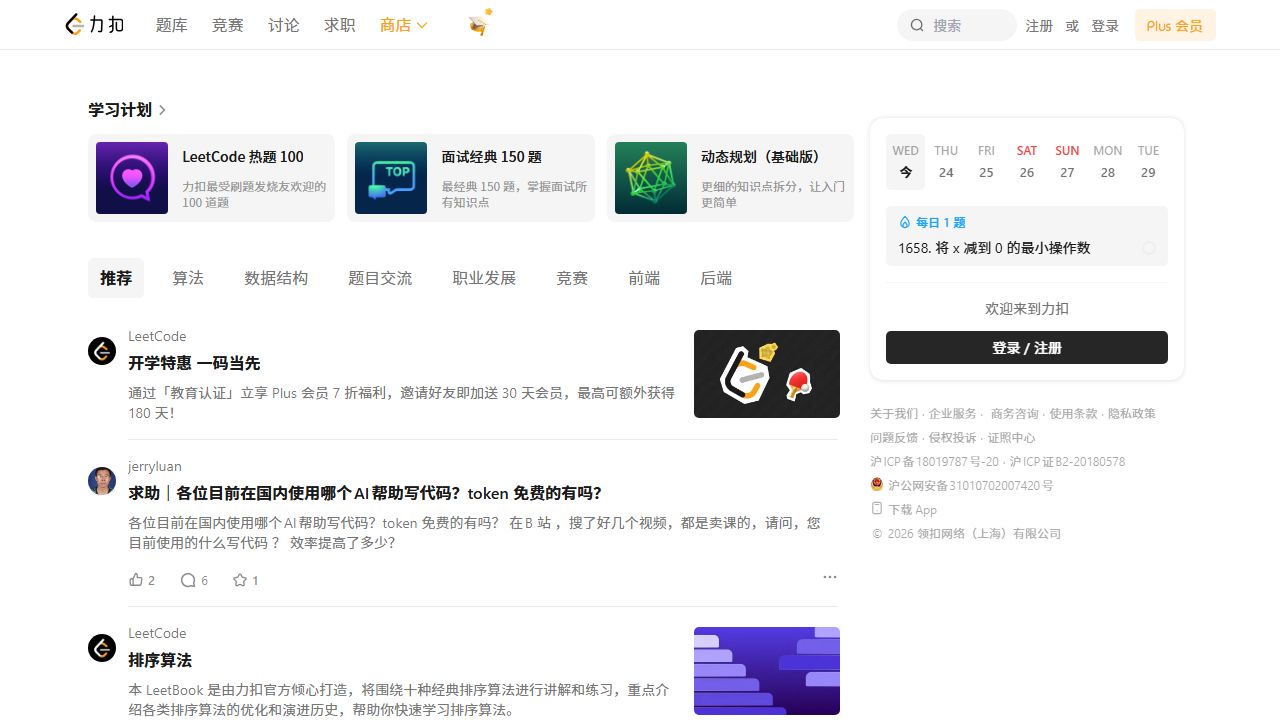The height and width of the screenshot is (720, 1280).
Task: Click the like icon on jerryluan's post
Action: [136, 580]
